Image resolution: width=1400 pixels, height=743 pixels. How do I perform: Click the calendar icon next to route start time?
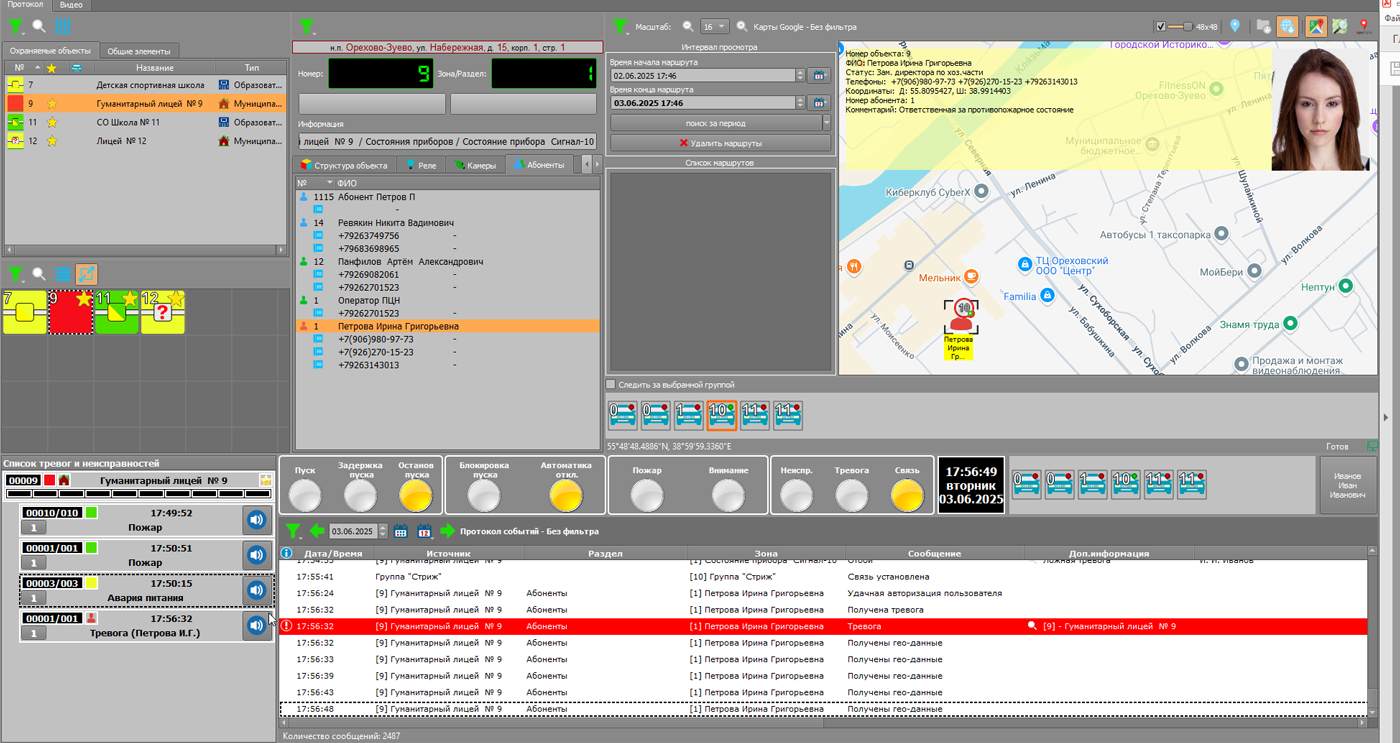(x=819, y=75)
